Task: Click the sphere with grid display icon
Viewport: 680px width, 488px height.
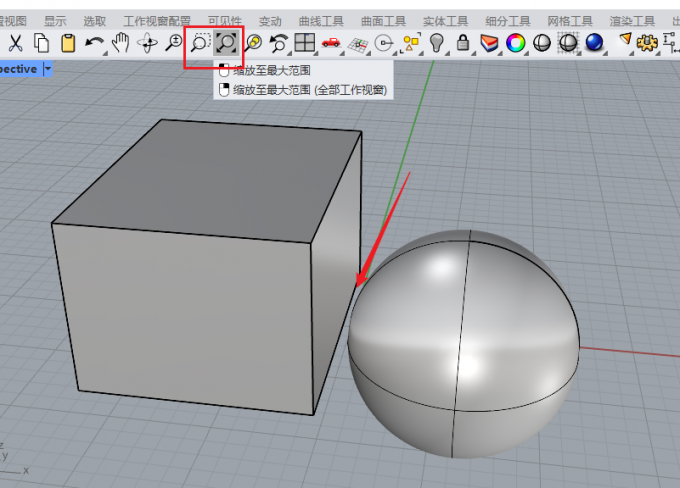Action: coord(568,43)
